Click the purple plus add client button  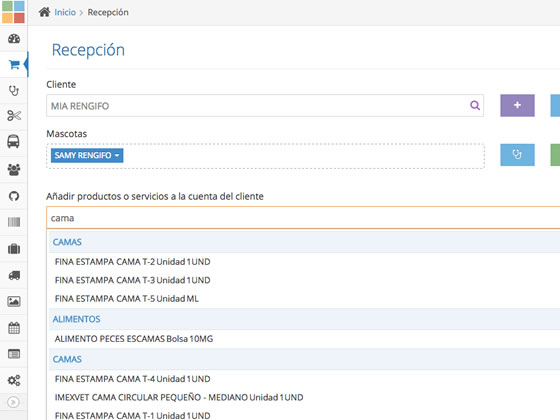(518, 105)
